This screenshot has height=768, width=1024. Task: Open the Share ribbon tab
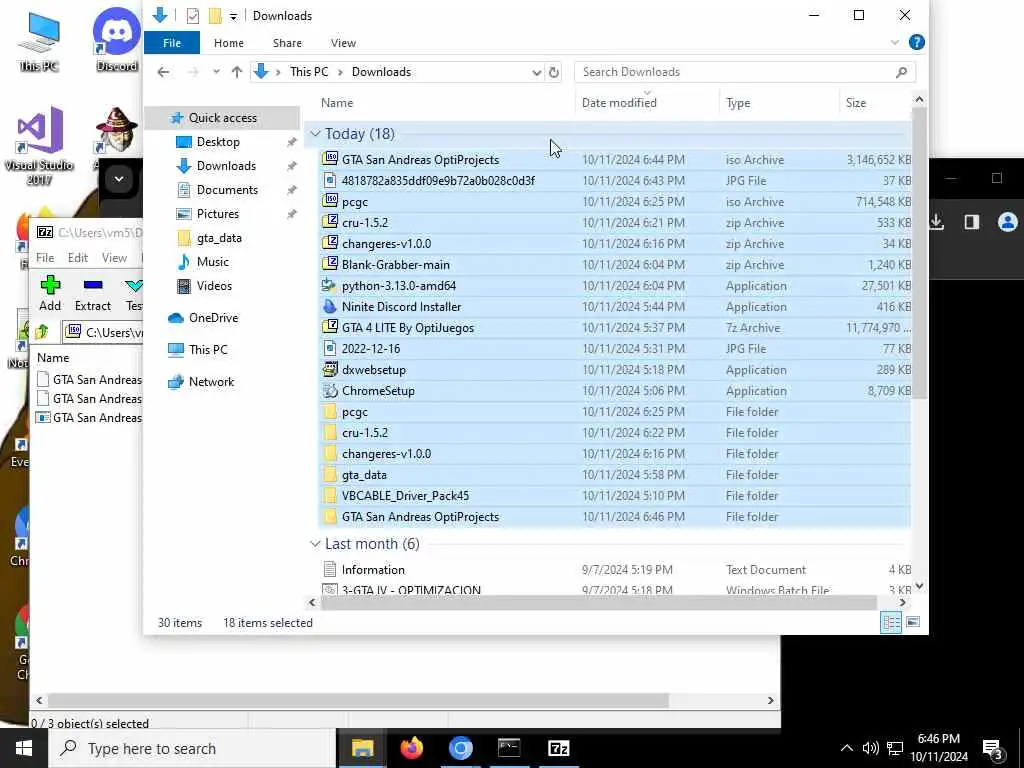[x=287, y=43]
